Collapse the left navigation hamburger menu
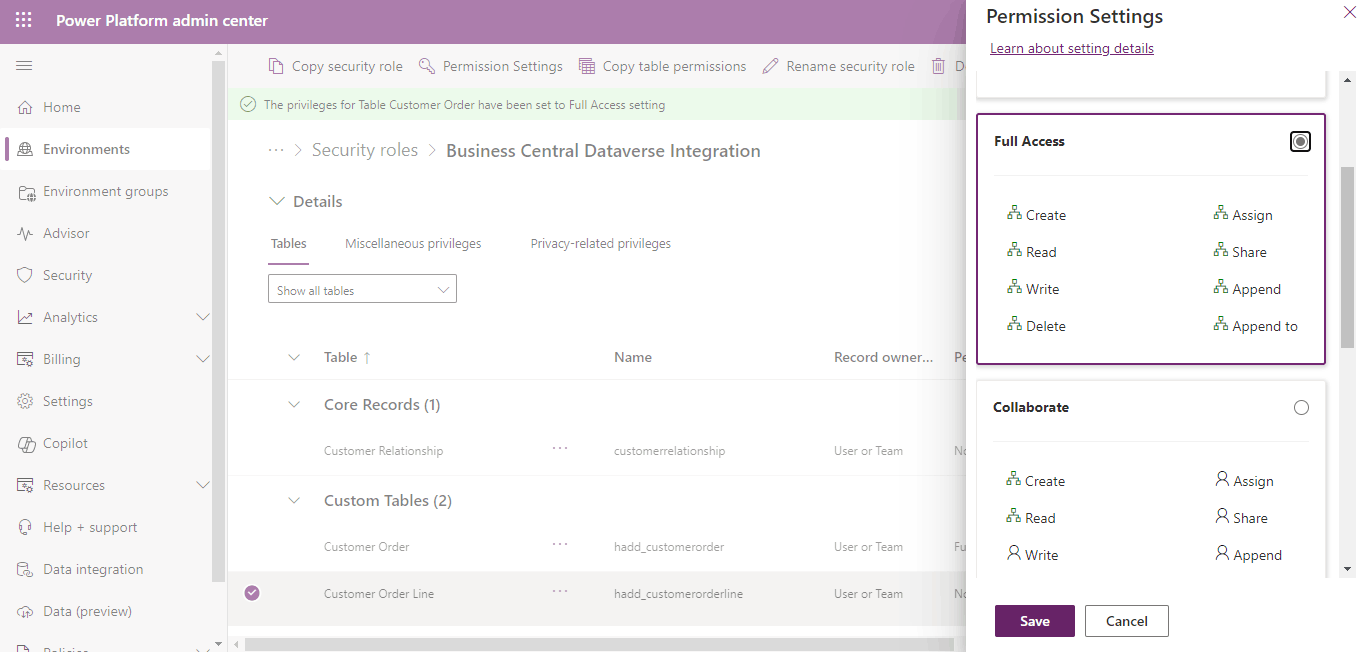The image size is (1366, 652). pyautogui.click(x=24, y=66)
